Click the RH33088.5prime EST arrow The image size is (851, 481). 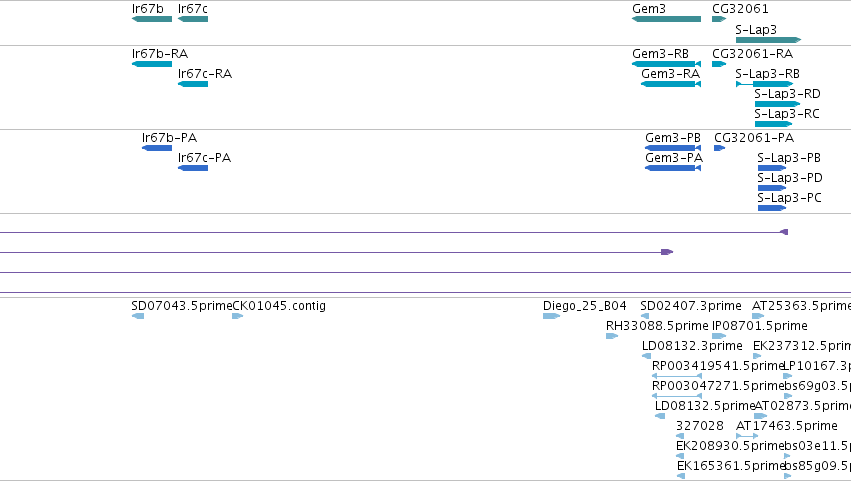[x=612, y=336]
